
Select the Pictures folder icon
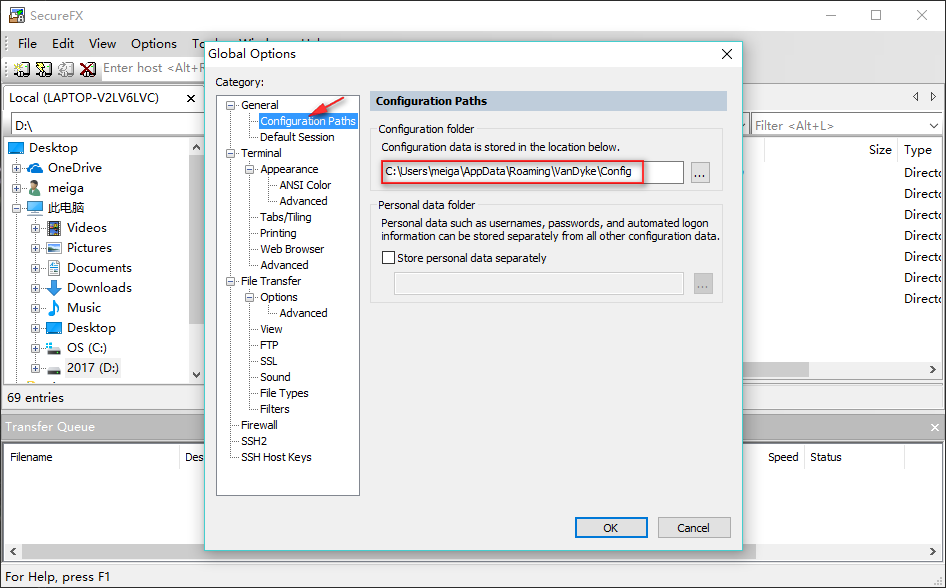point(54,248)
